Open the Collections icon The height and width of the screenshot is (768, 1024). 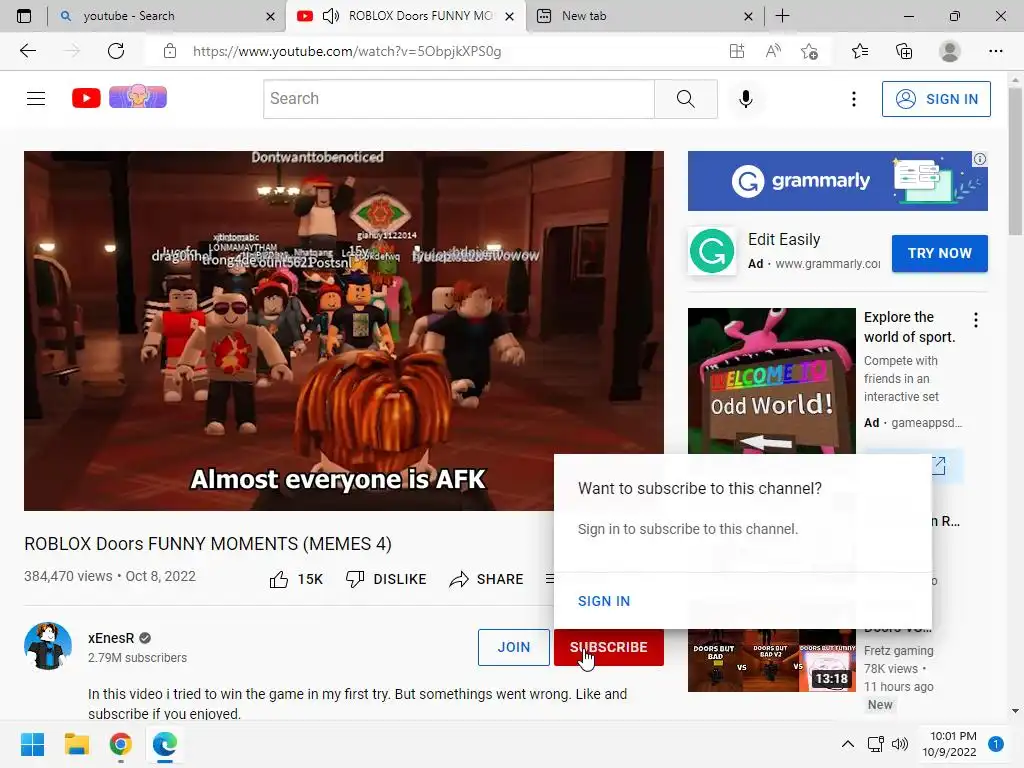pyautogui.click(x=904, y=51)
